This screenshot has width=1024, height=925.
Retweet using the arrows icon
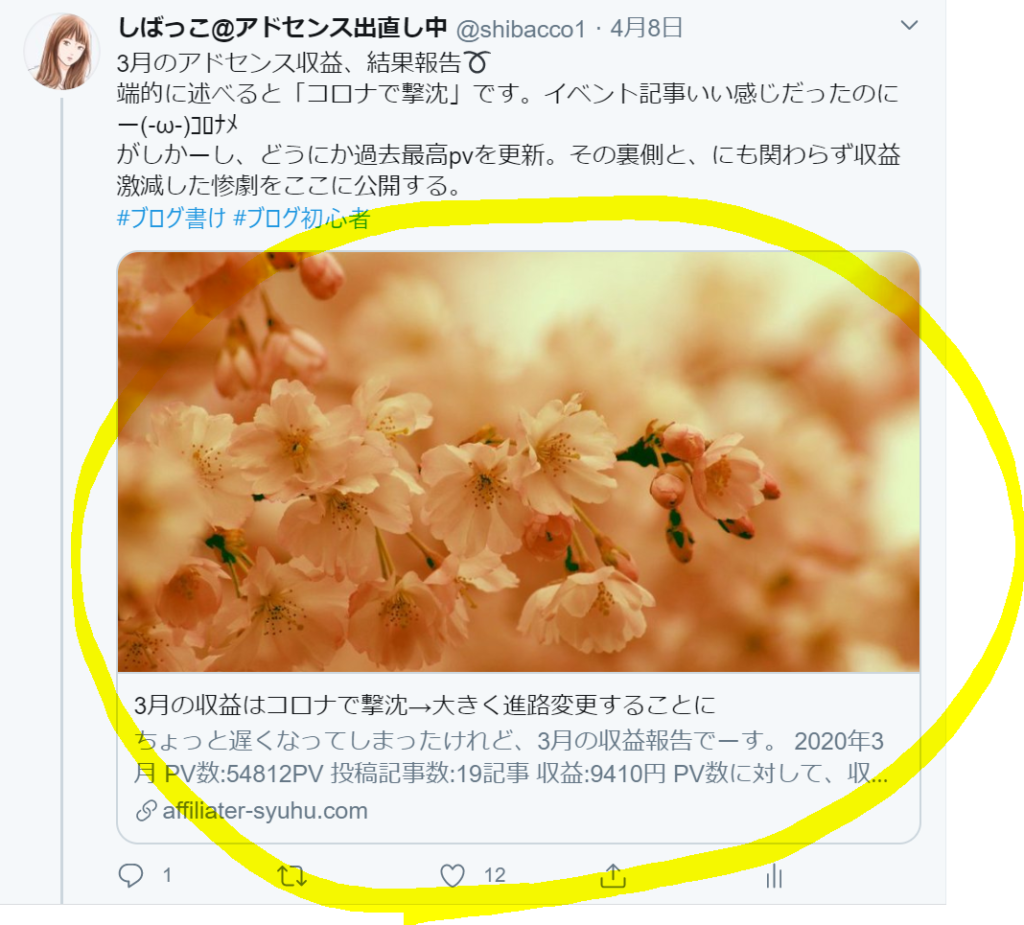pyautogui.click(x=292, y=875)
